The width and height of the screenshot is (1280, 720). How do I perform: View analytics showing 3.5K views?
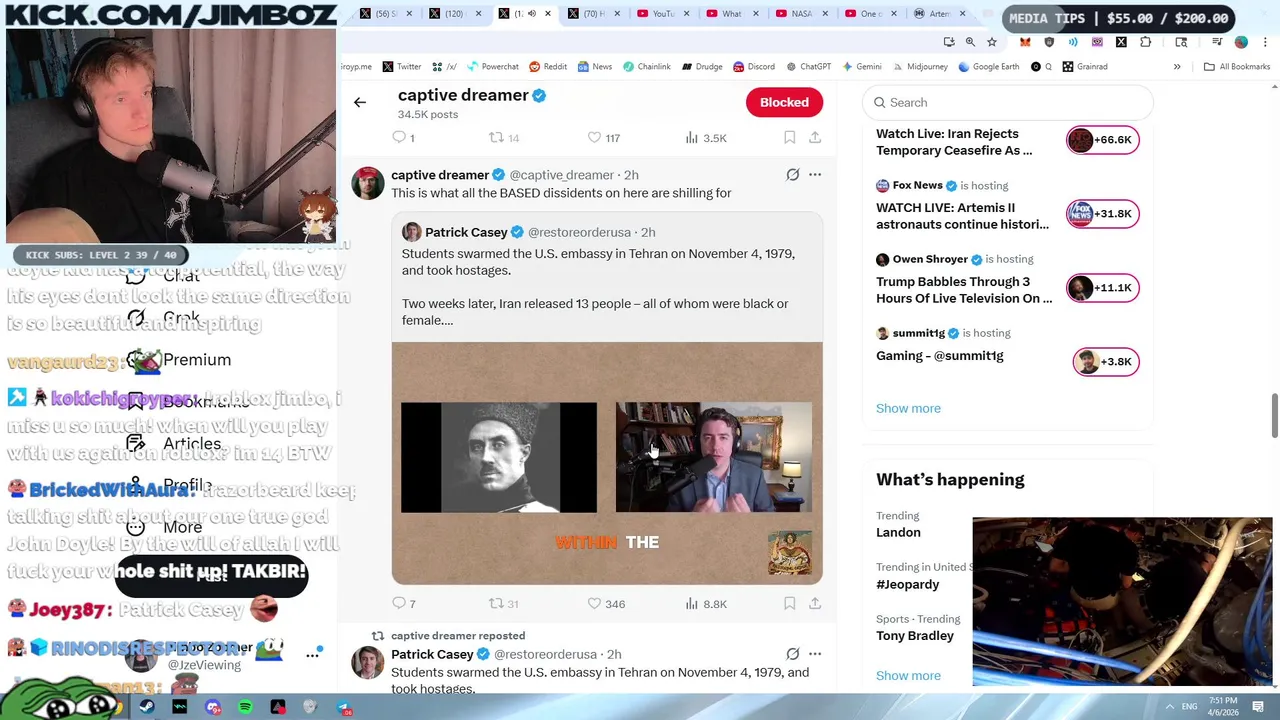(x=706, y=137)
